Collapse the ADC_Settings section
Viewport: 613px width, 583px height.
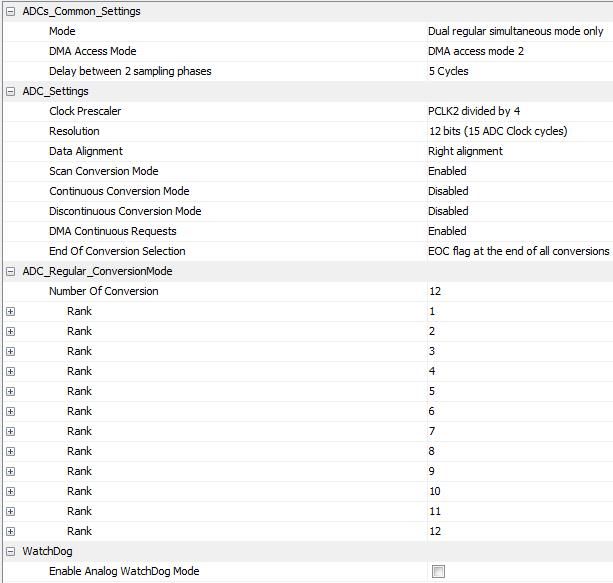pyautogui.click(x=10, y=91)
